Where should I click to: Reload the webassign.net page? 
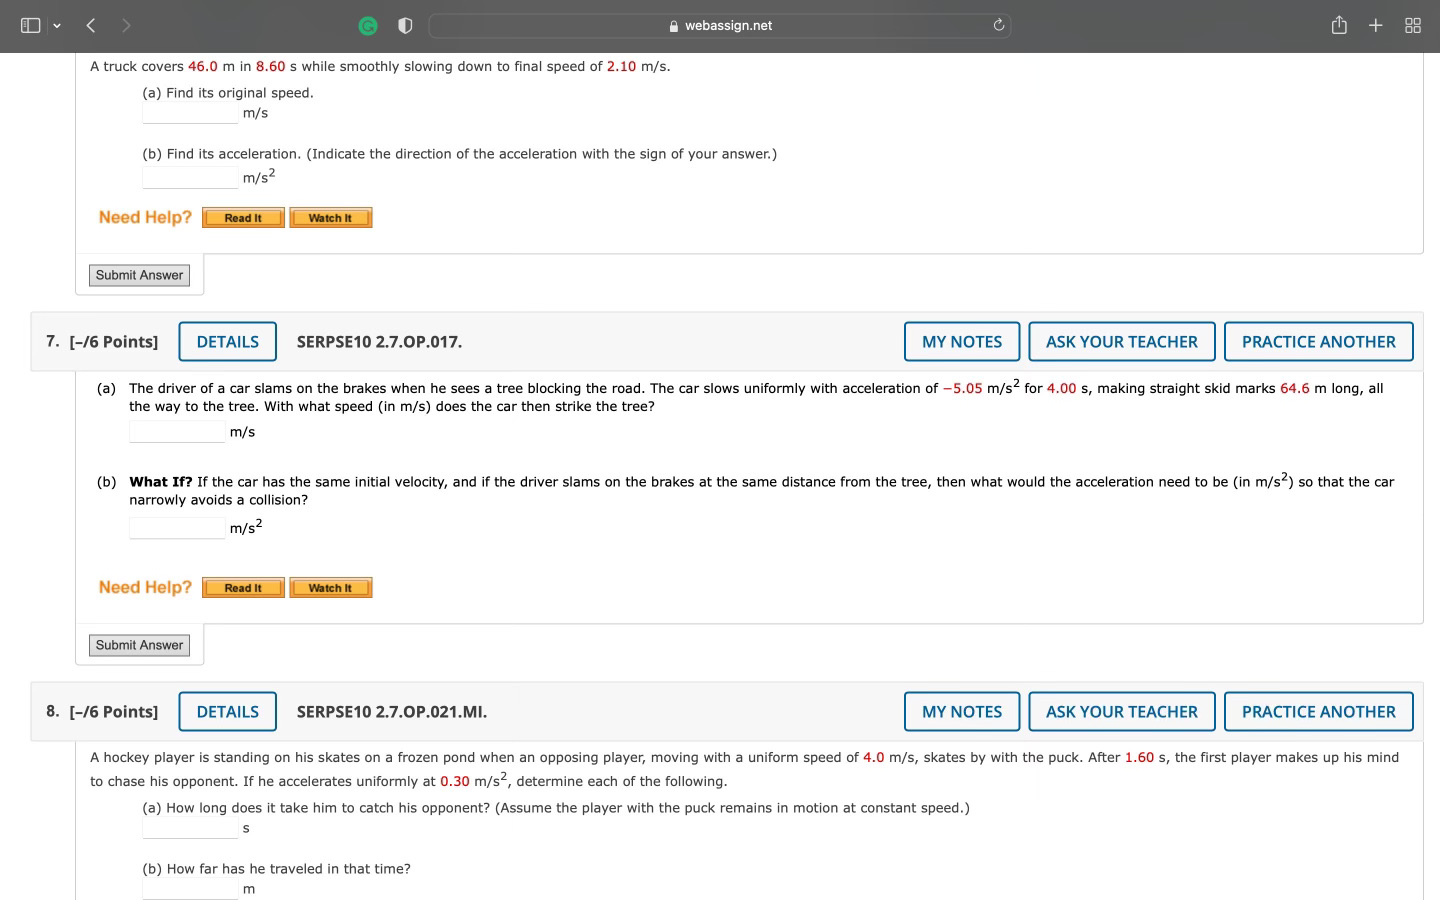998,25
